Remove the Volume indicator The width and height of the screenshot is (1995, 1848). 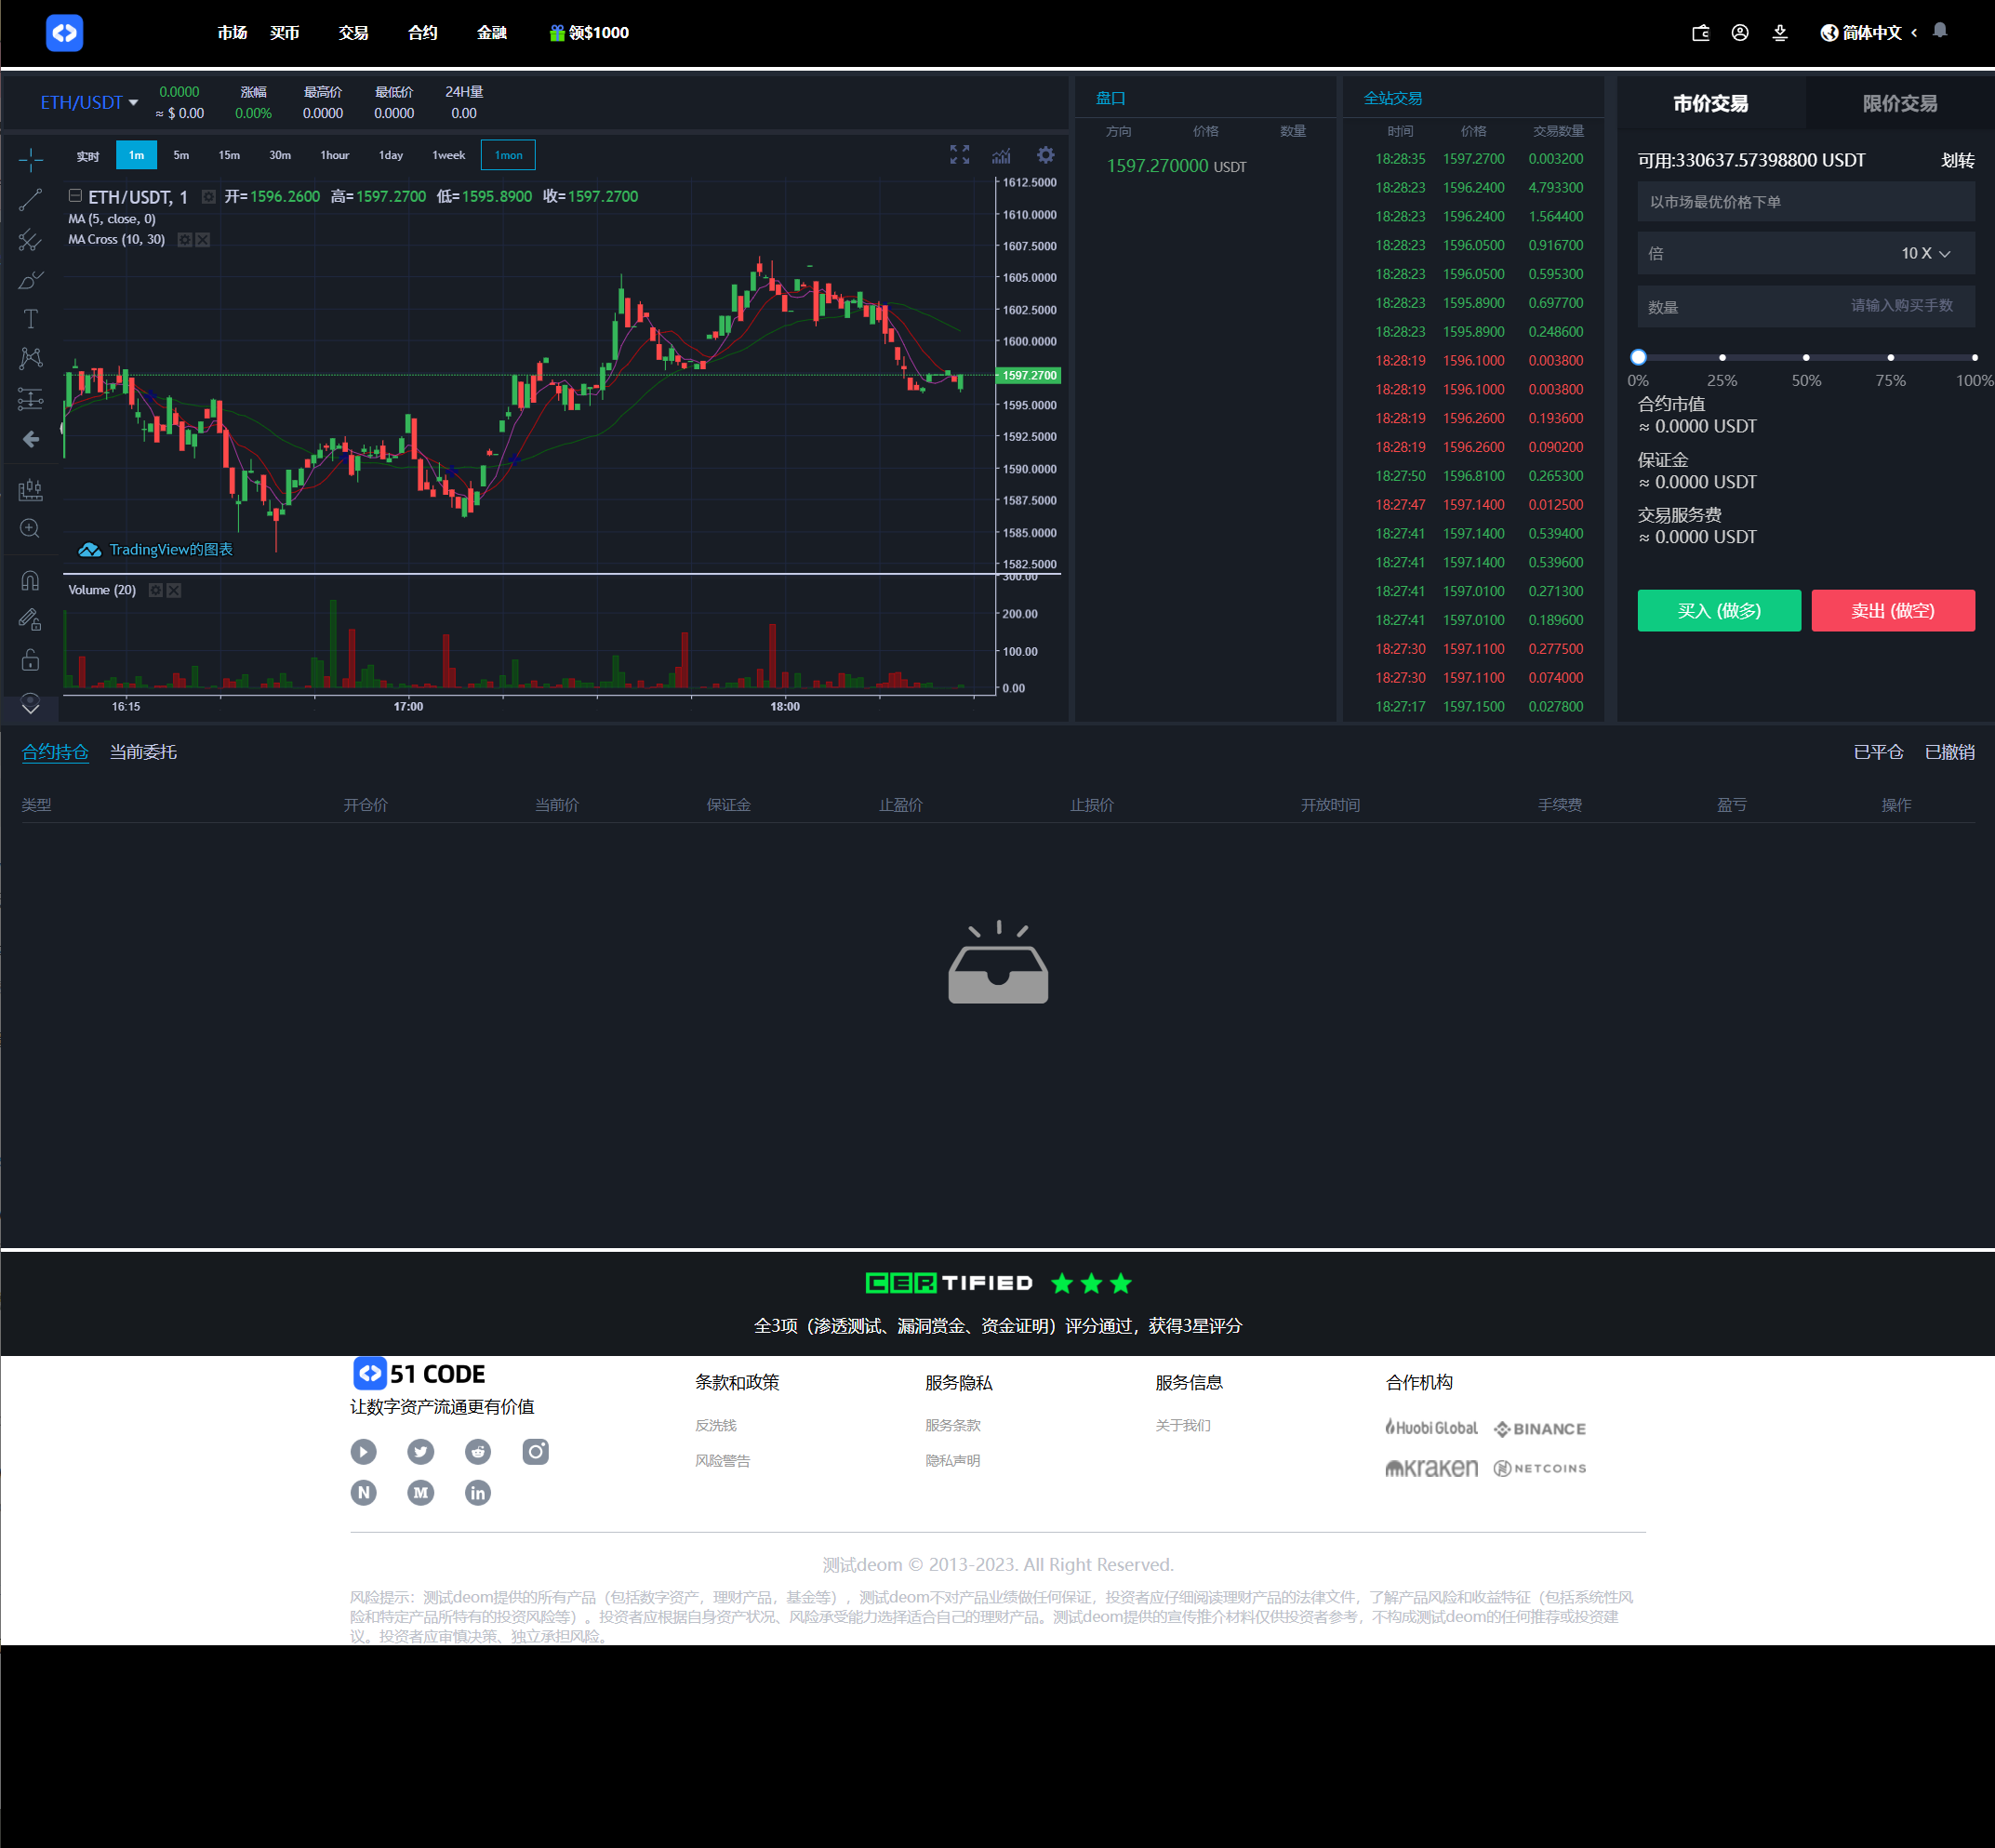pos(174,590)
